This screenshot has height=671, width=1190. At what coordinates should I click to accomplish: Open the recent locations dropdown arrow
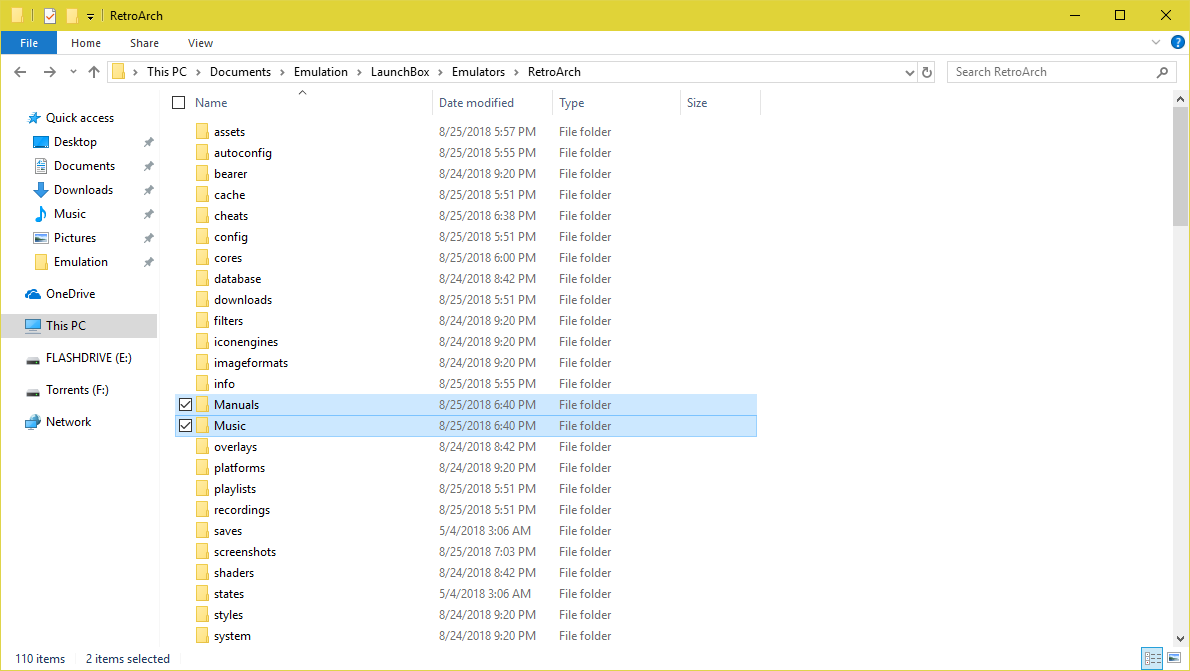pyautogui.click(x=73, y=72)
